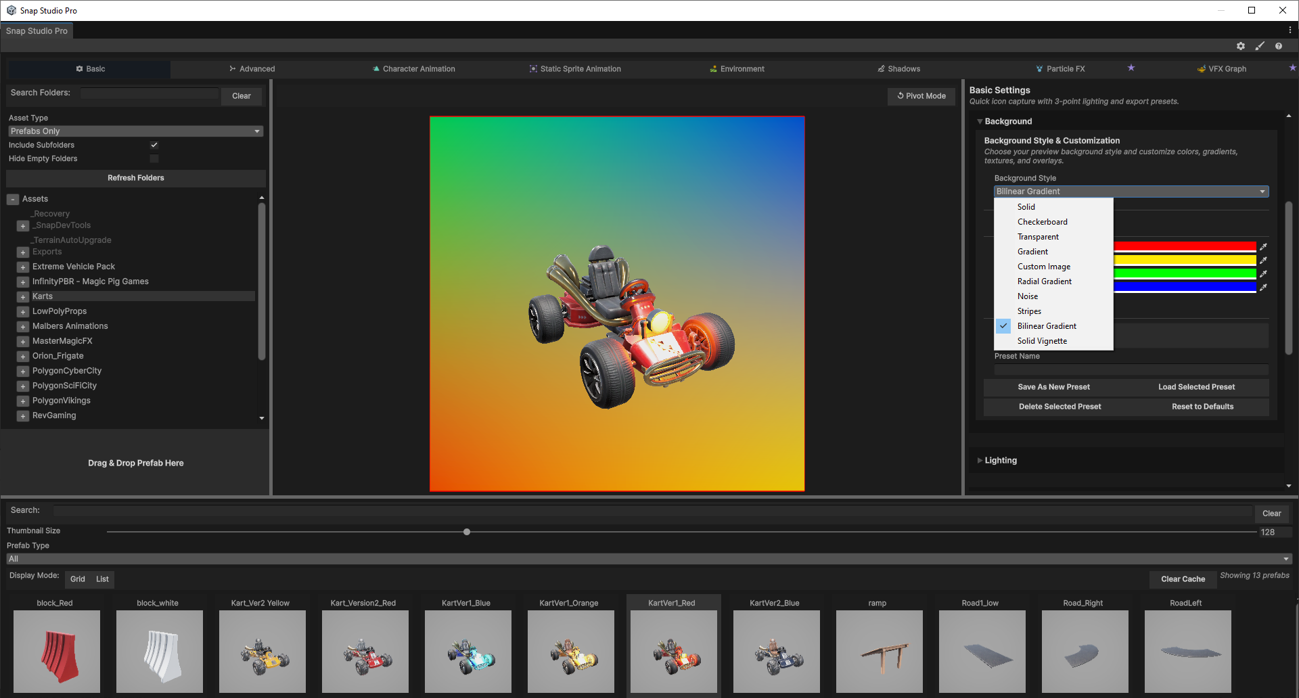Select the block_Red prefab thumbnail
The image size is (1299, 698).
click(56, 651)
